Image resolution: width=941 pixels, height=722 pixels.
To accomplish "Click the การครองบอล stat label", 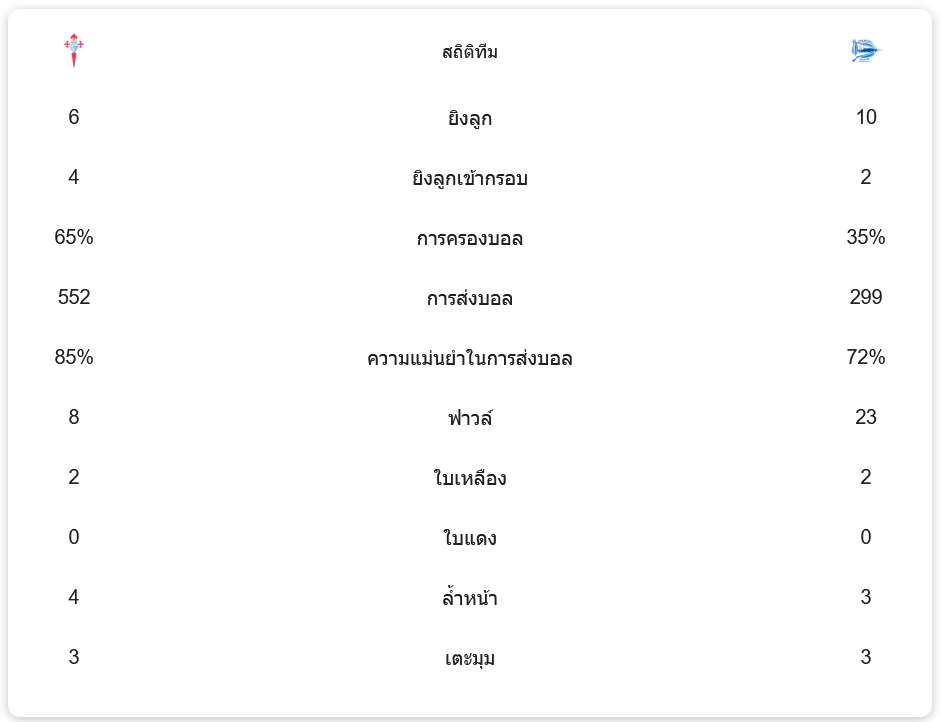I will pyautogui.click(x=470, y=239).
